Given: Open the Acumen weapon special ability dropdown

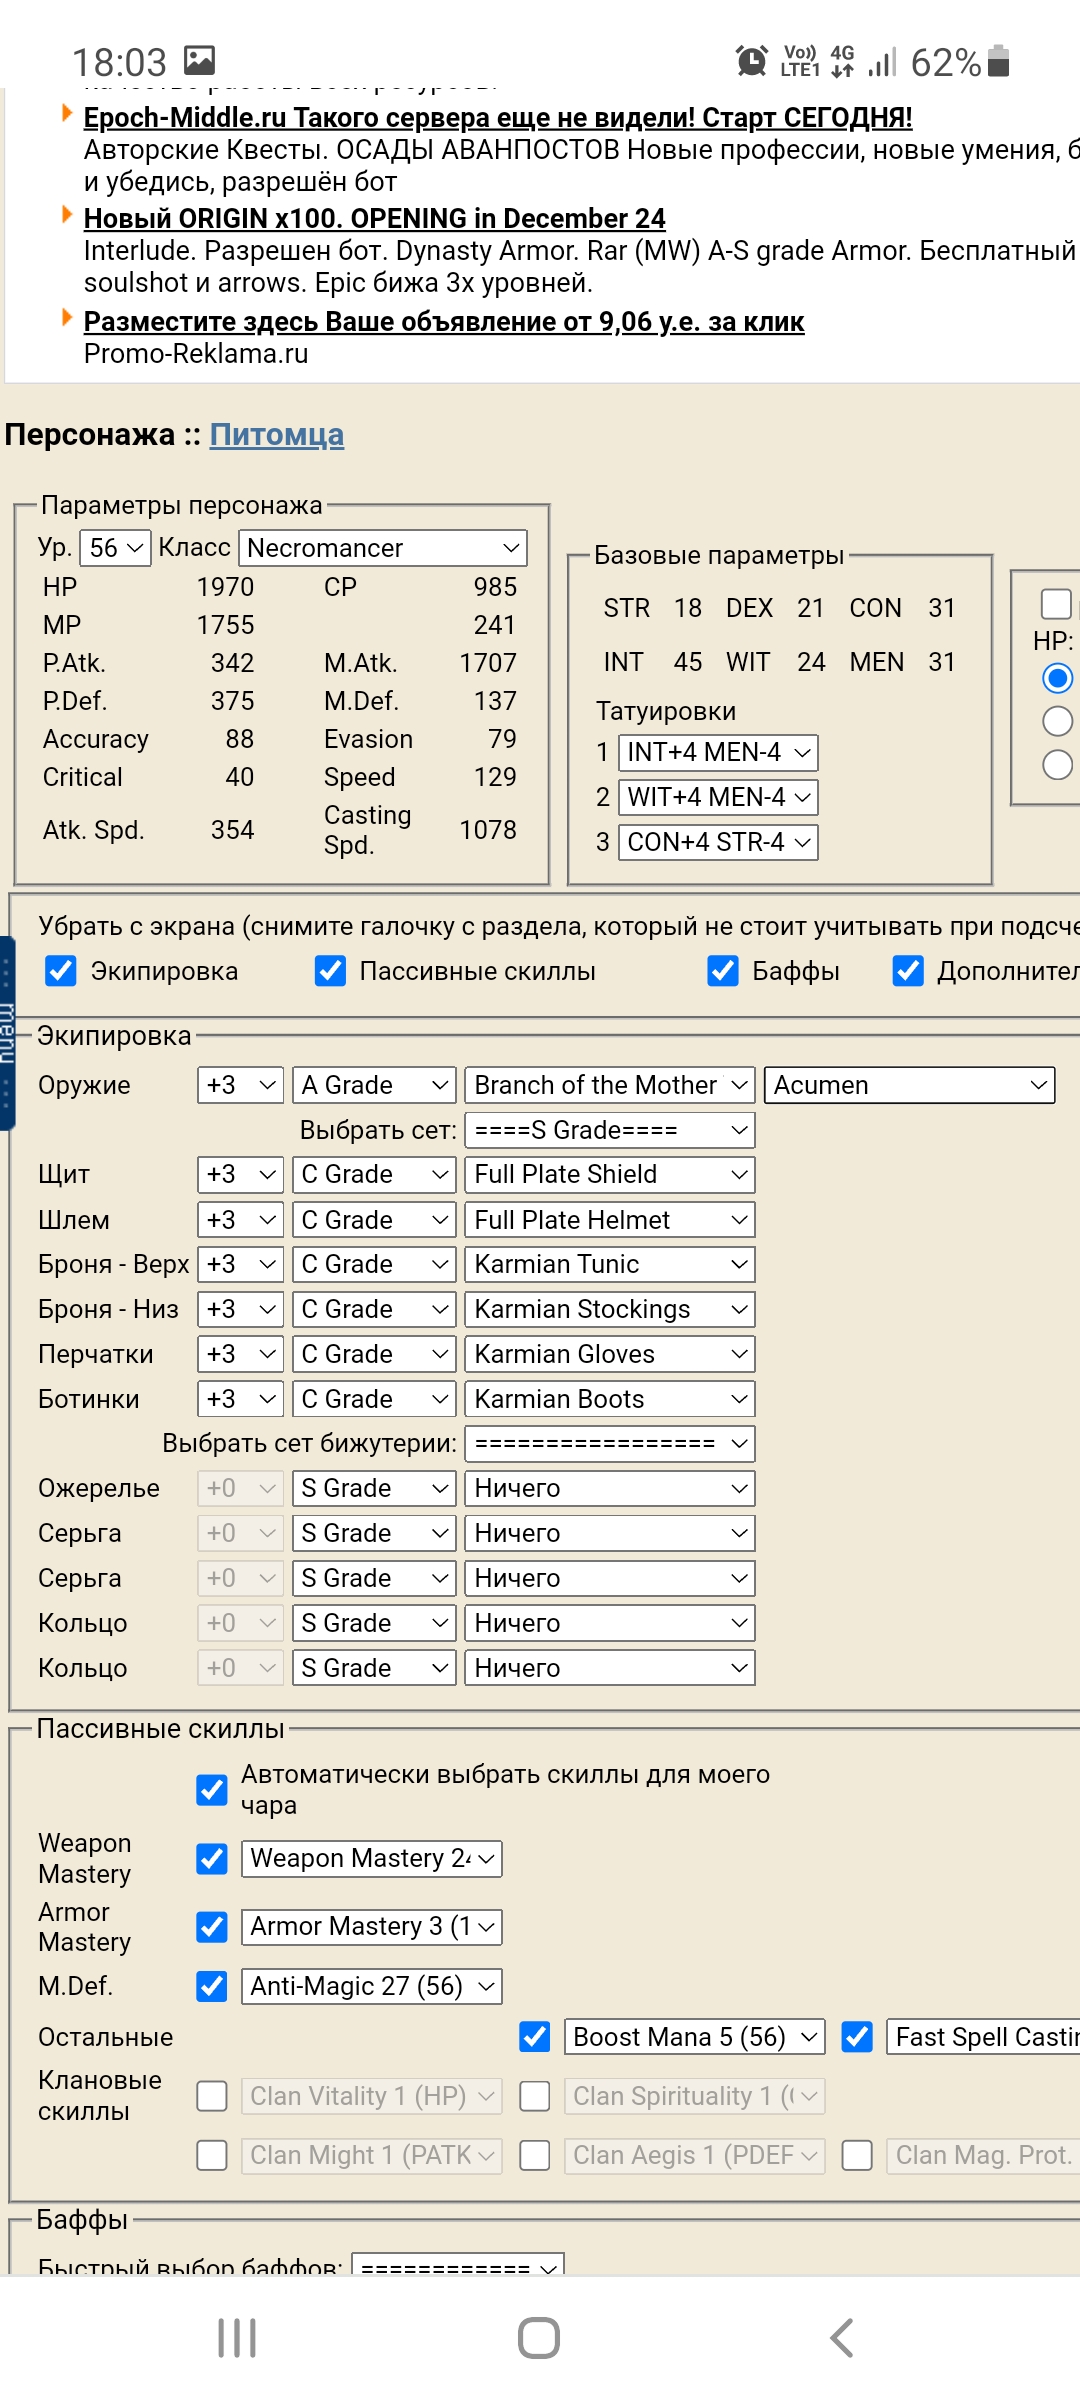Looking at the screenshot, I should pyautogui.click(x=910, y=1085).
